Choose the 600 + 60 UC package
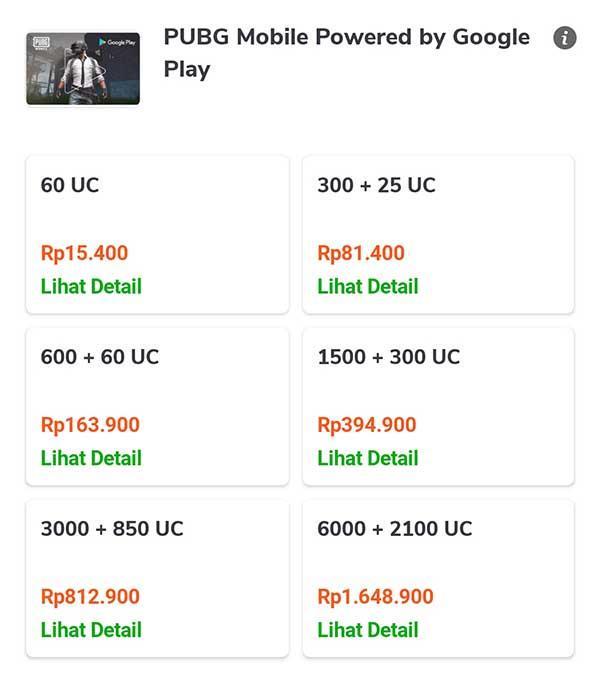600x681 pixels. 158,407
